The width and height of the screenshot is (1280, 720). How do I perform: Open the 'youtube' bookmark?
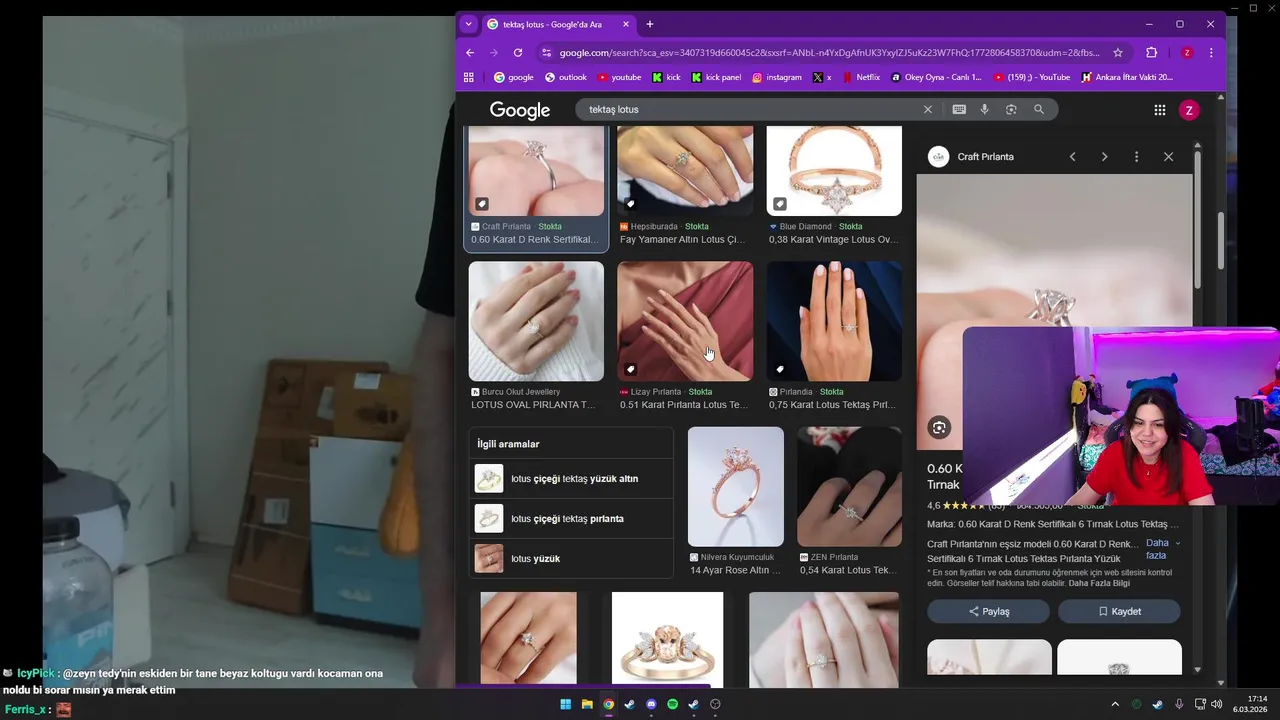(619, 77)
